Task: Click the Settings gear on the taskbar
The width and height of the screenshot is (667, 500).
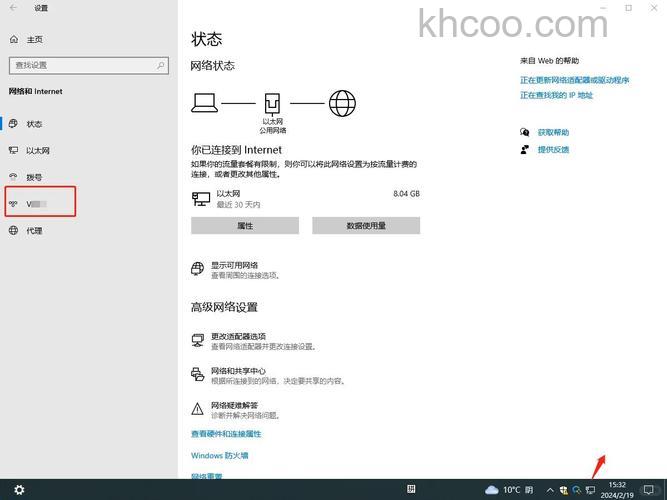Action: [19, 490]
